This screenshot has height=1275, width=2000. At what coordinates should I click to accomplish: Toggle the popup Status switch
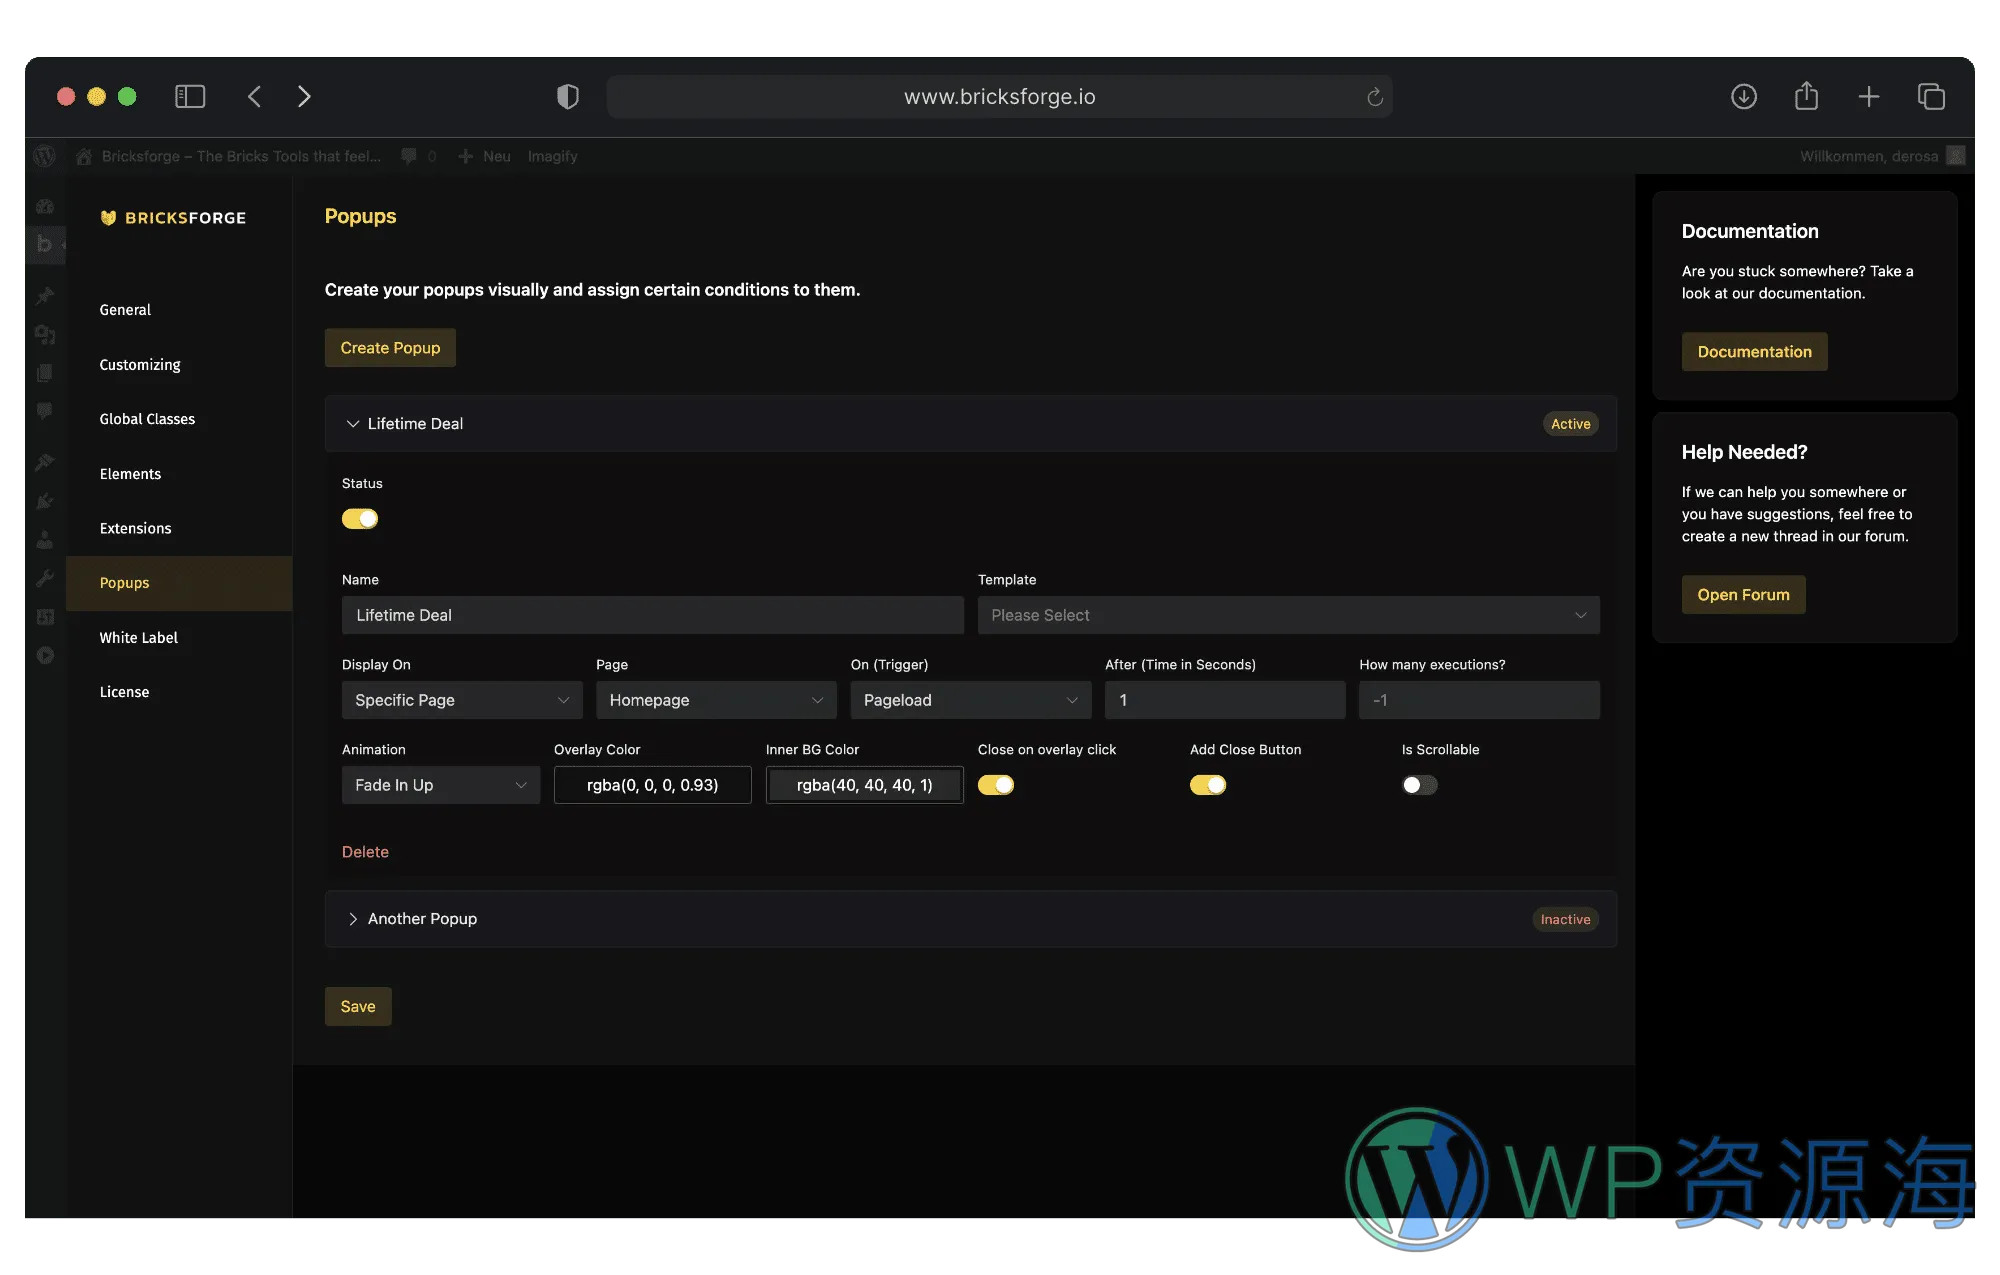tap(360, 519)
